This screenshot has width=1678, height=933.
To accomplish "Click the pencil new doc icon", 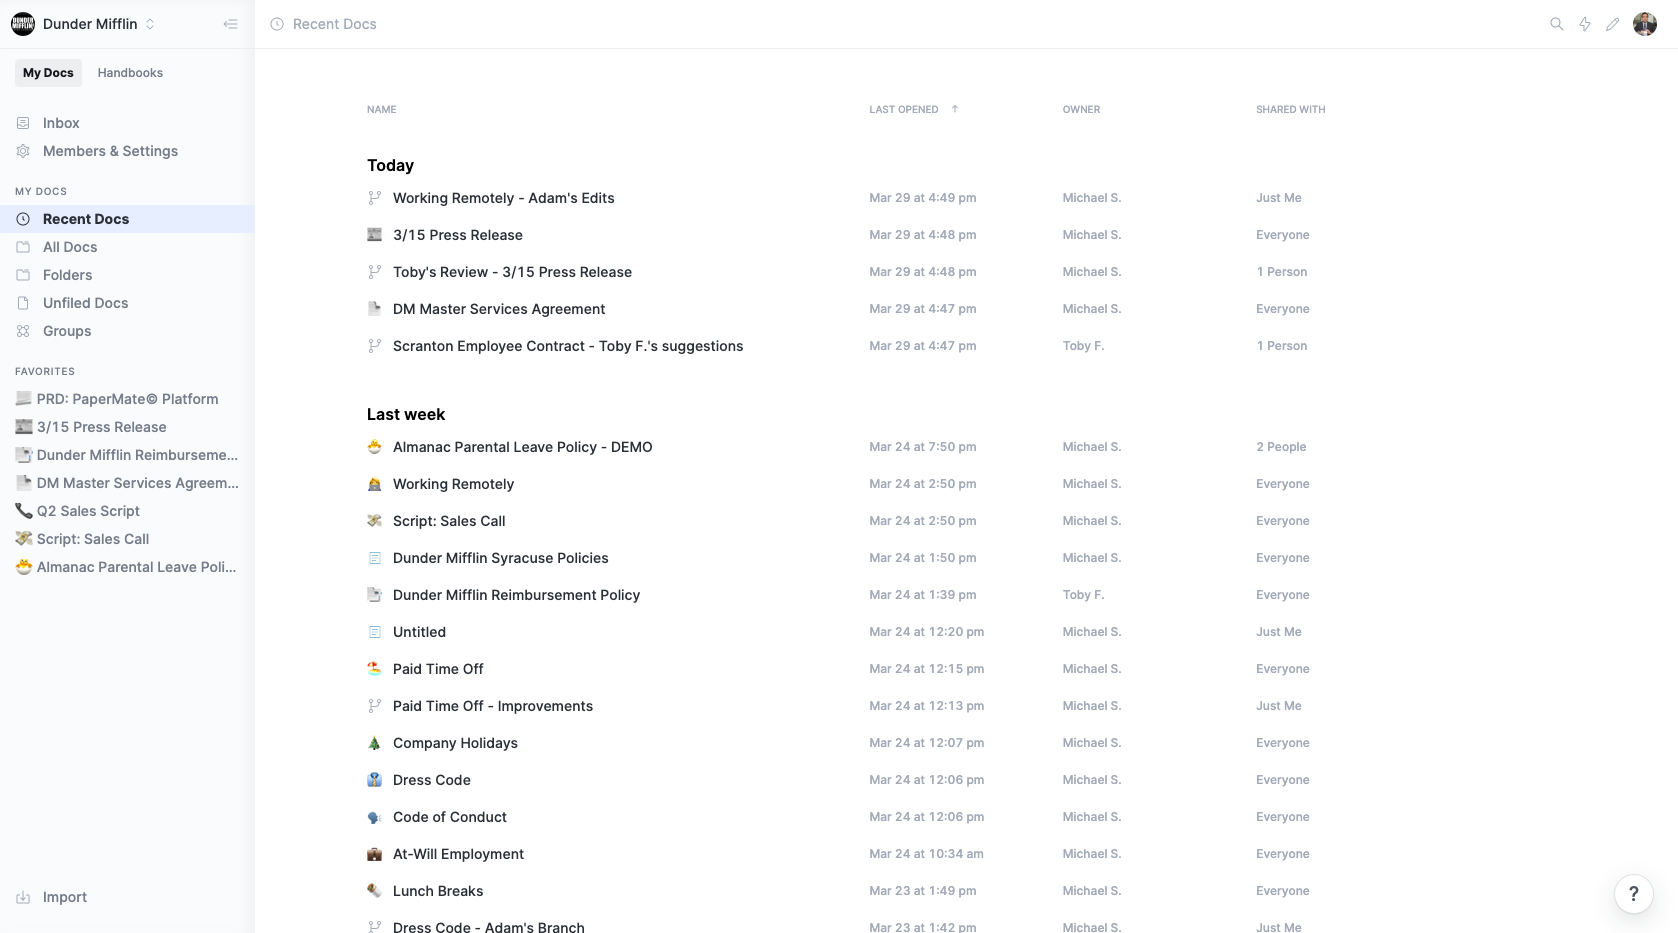I will 1613,24.
